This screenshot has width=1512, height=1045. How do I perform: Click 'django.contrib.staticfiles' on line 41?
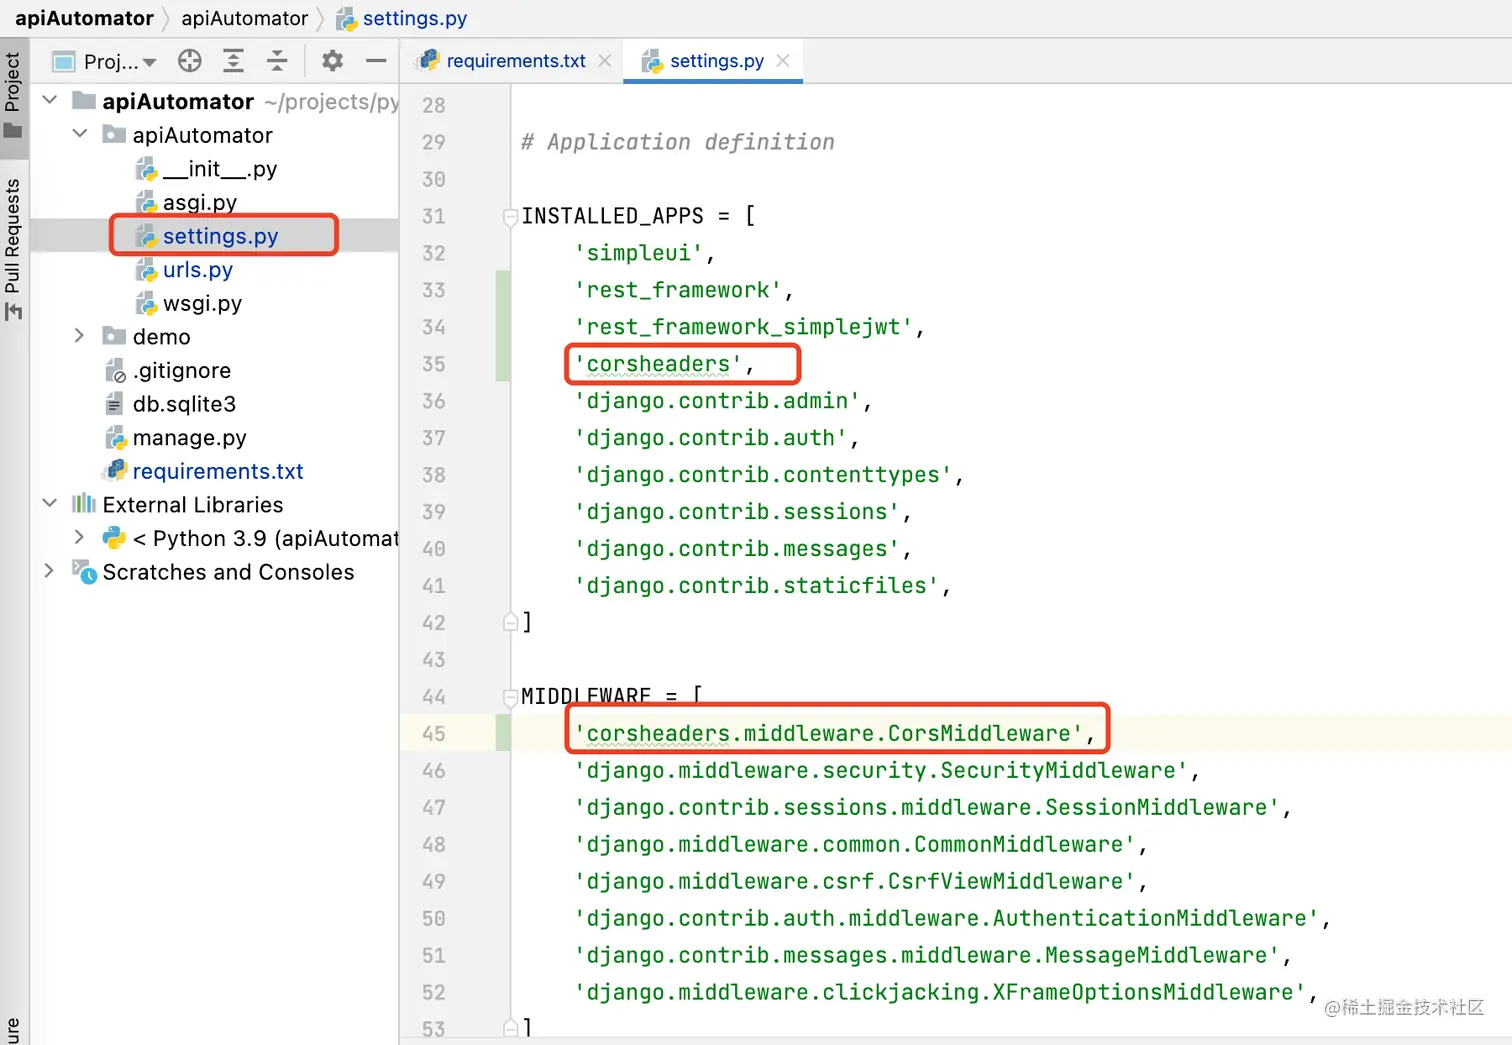[x=756, y=586]
